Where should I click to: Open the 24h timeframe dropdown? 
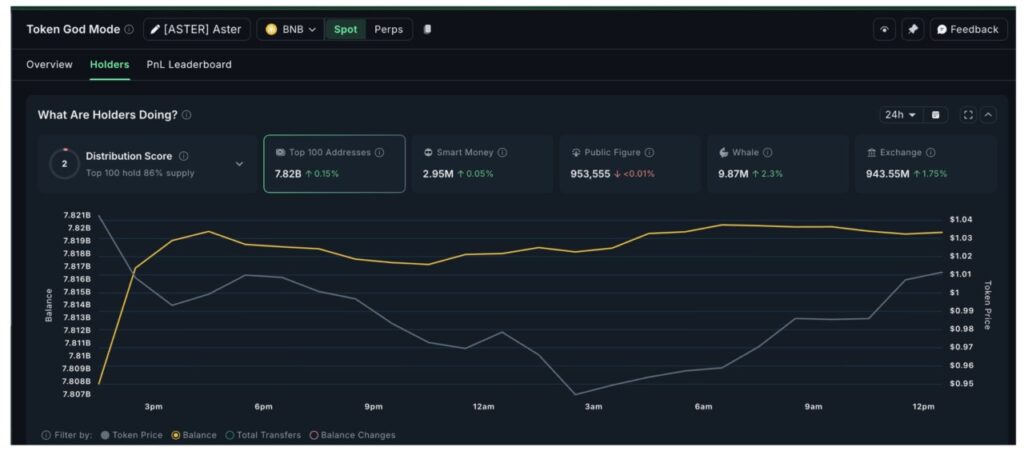pyautogui.click(x=900, y=115)
